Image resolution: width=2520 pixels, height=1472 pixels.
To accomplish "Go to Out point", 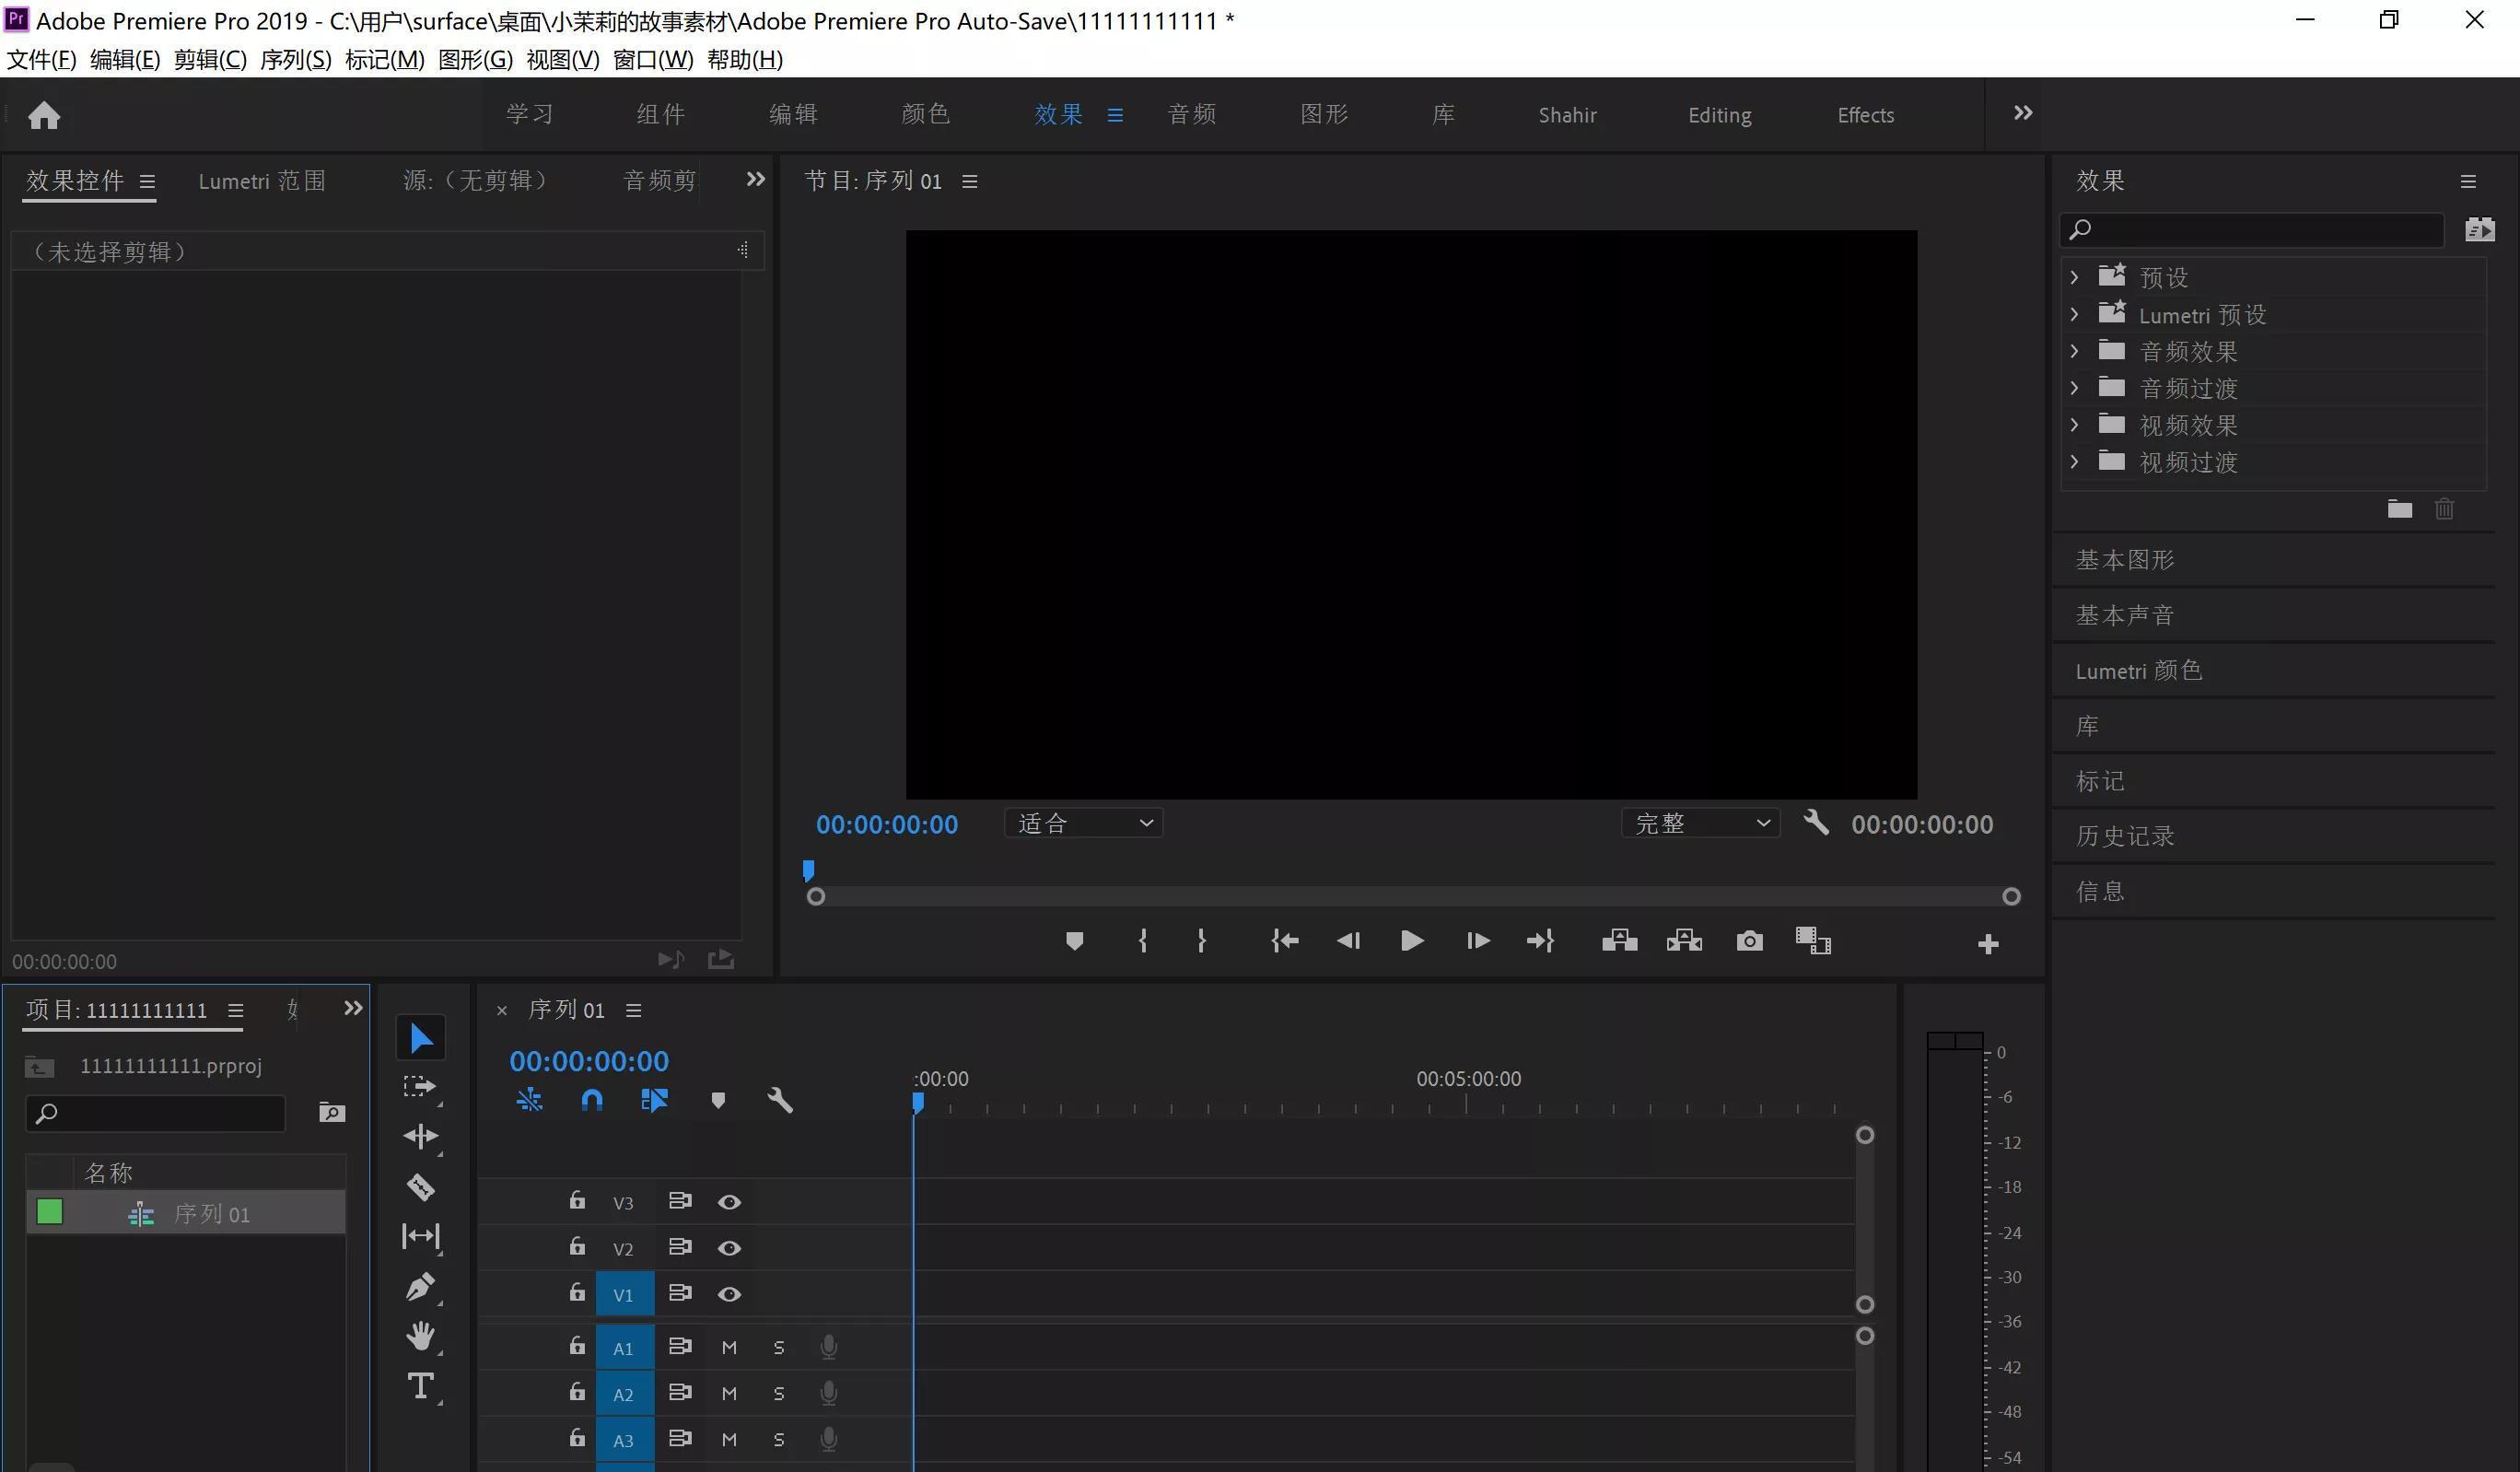I will (x=1540, y=941).
